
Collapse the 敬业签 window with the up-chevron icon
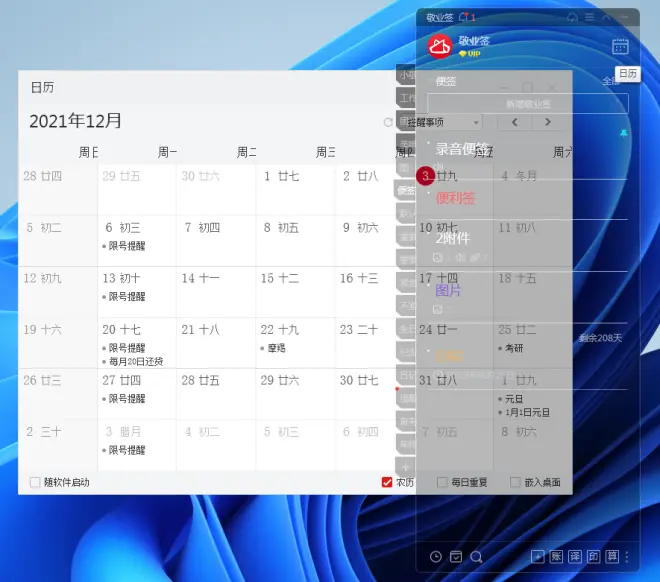[x=607, y=17]
